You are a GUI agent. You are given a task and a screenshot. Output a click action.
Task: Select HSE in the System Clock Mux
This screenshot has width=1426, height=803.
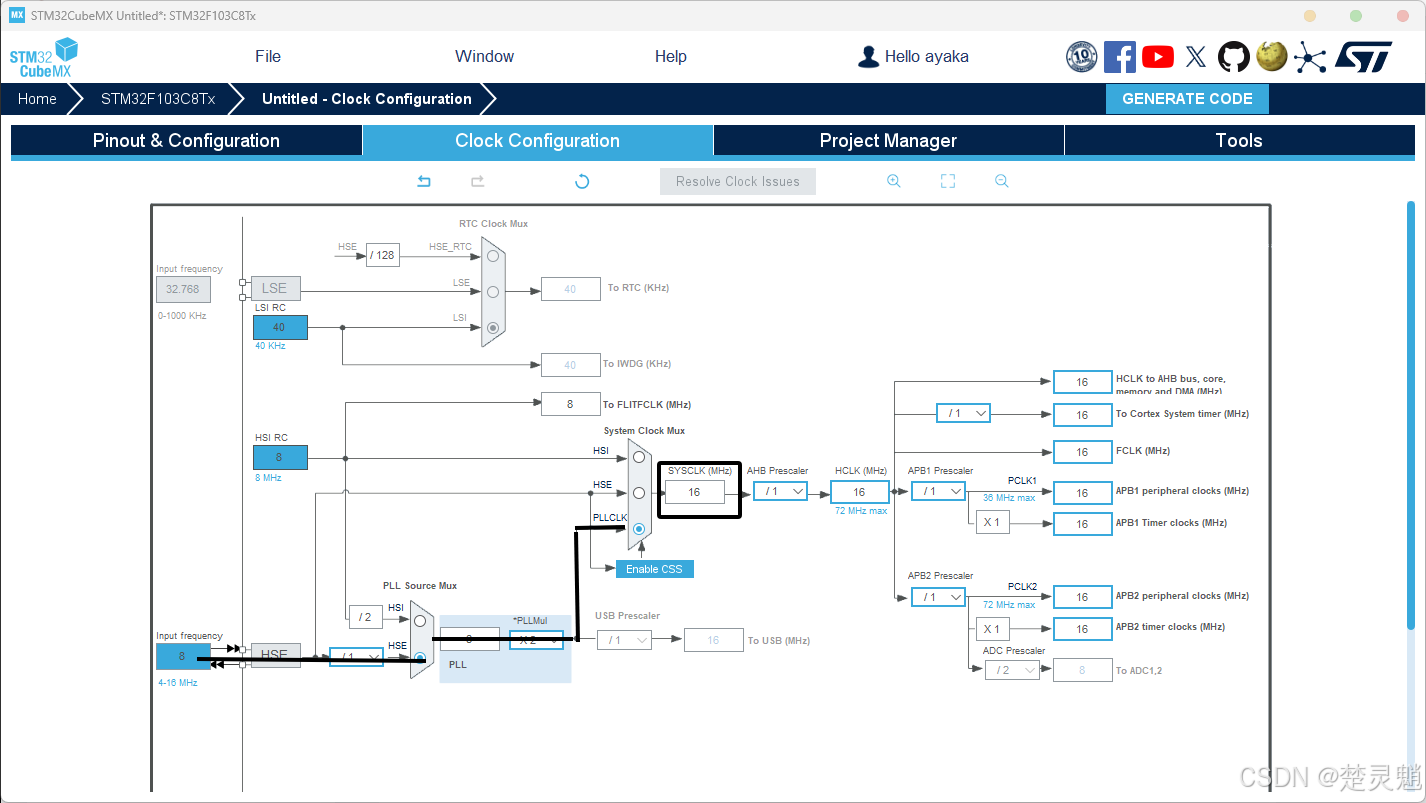tap(639, 492)
